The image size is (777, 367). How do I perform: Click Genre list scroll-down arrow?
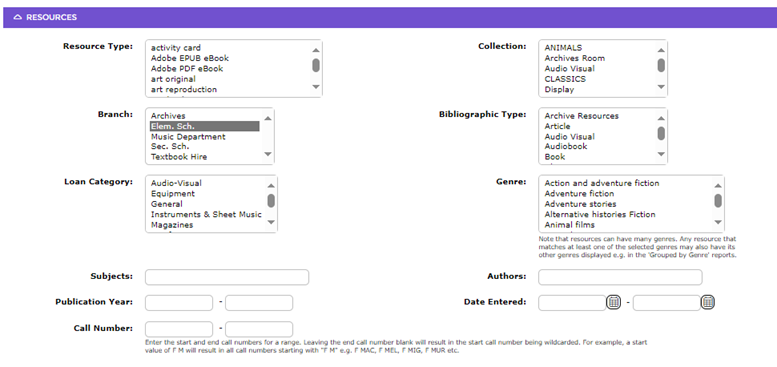tap(718, 222)
